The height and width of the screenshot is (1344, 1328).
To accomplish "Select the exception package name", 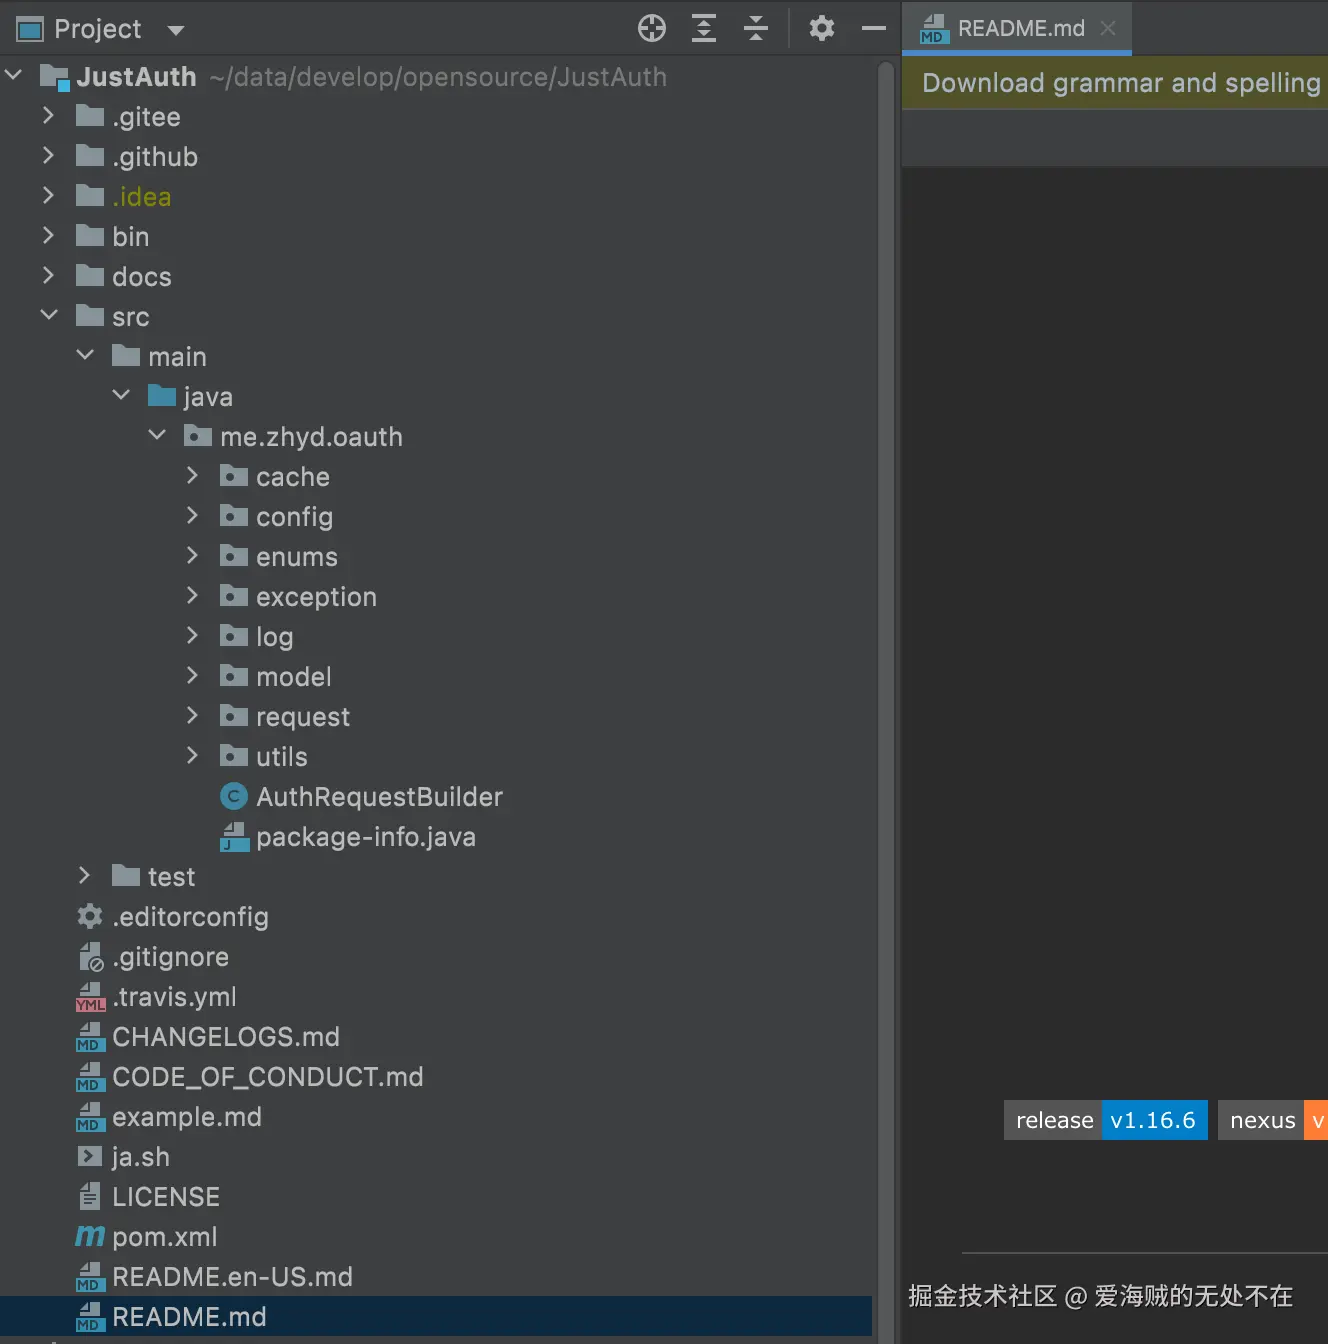I will pos(316,597).
